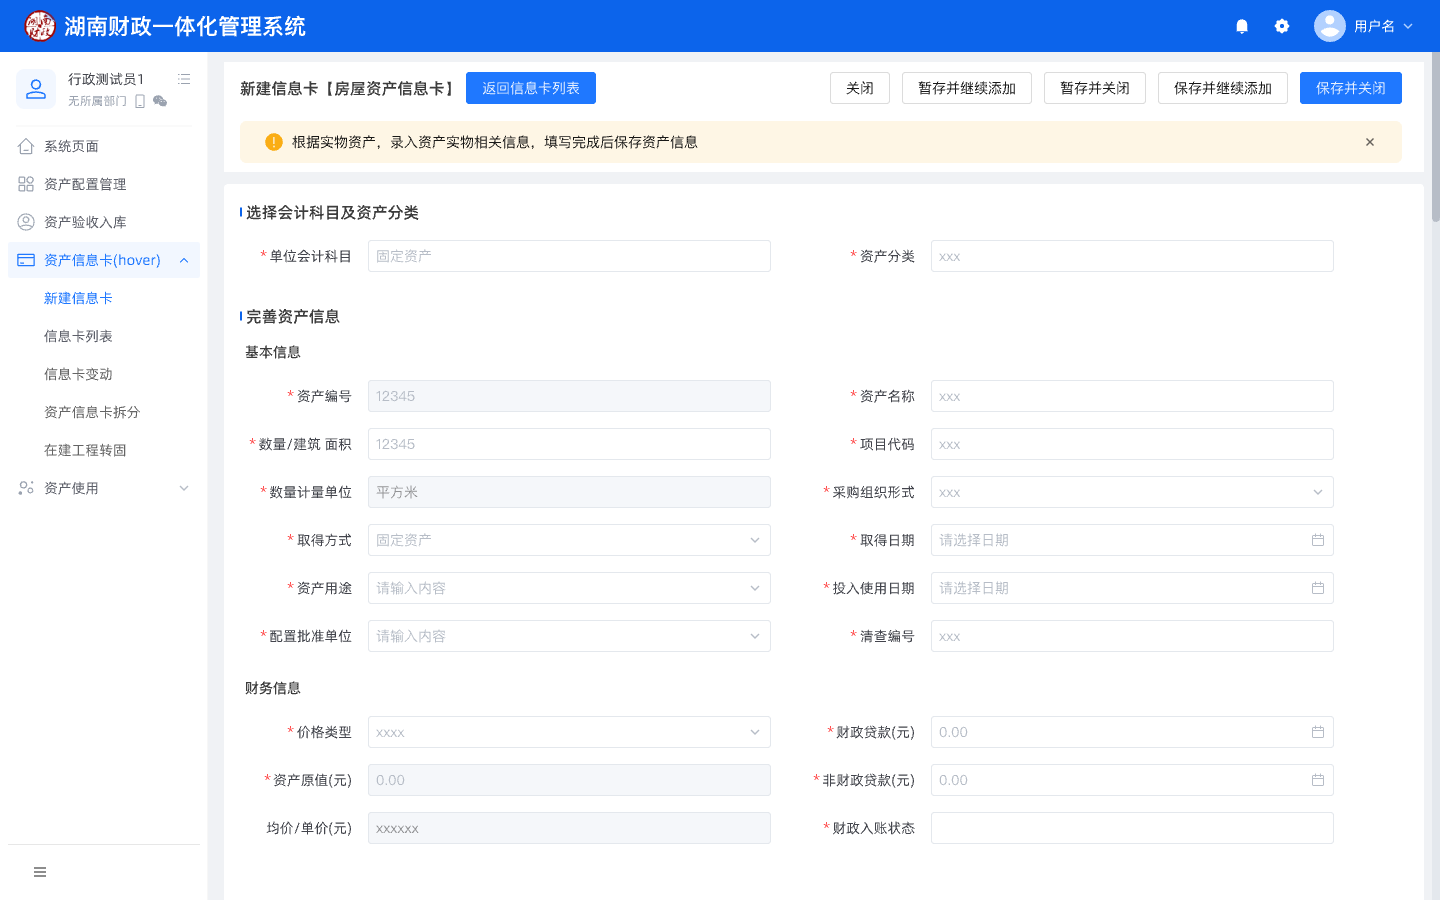The image size is (1440, 900).
Task: Click the notification bell icon
Action: point(1242,26)
